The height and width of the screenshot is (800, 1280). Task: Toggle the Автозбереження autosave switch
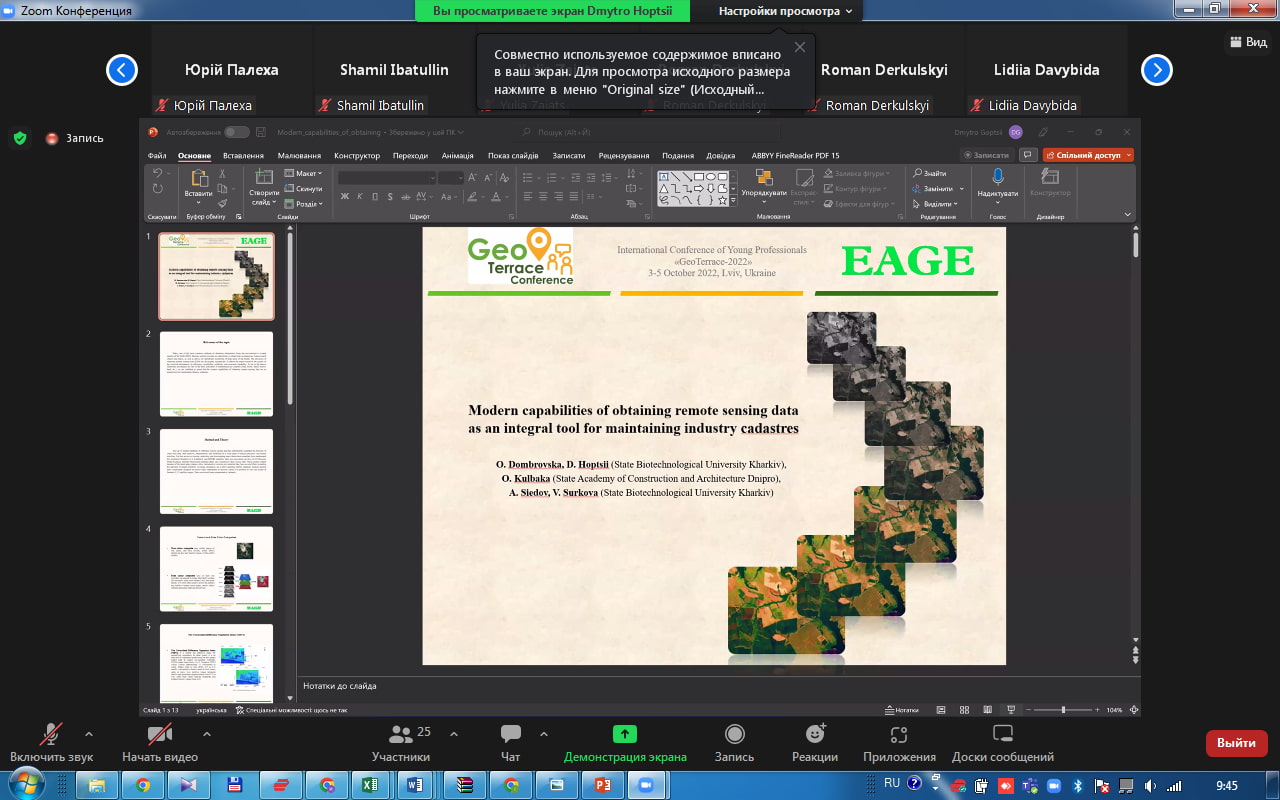[x=237, y=132]
